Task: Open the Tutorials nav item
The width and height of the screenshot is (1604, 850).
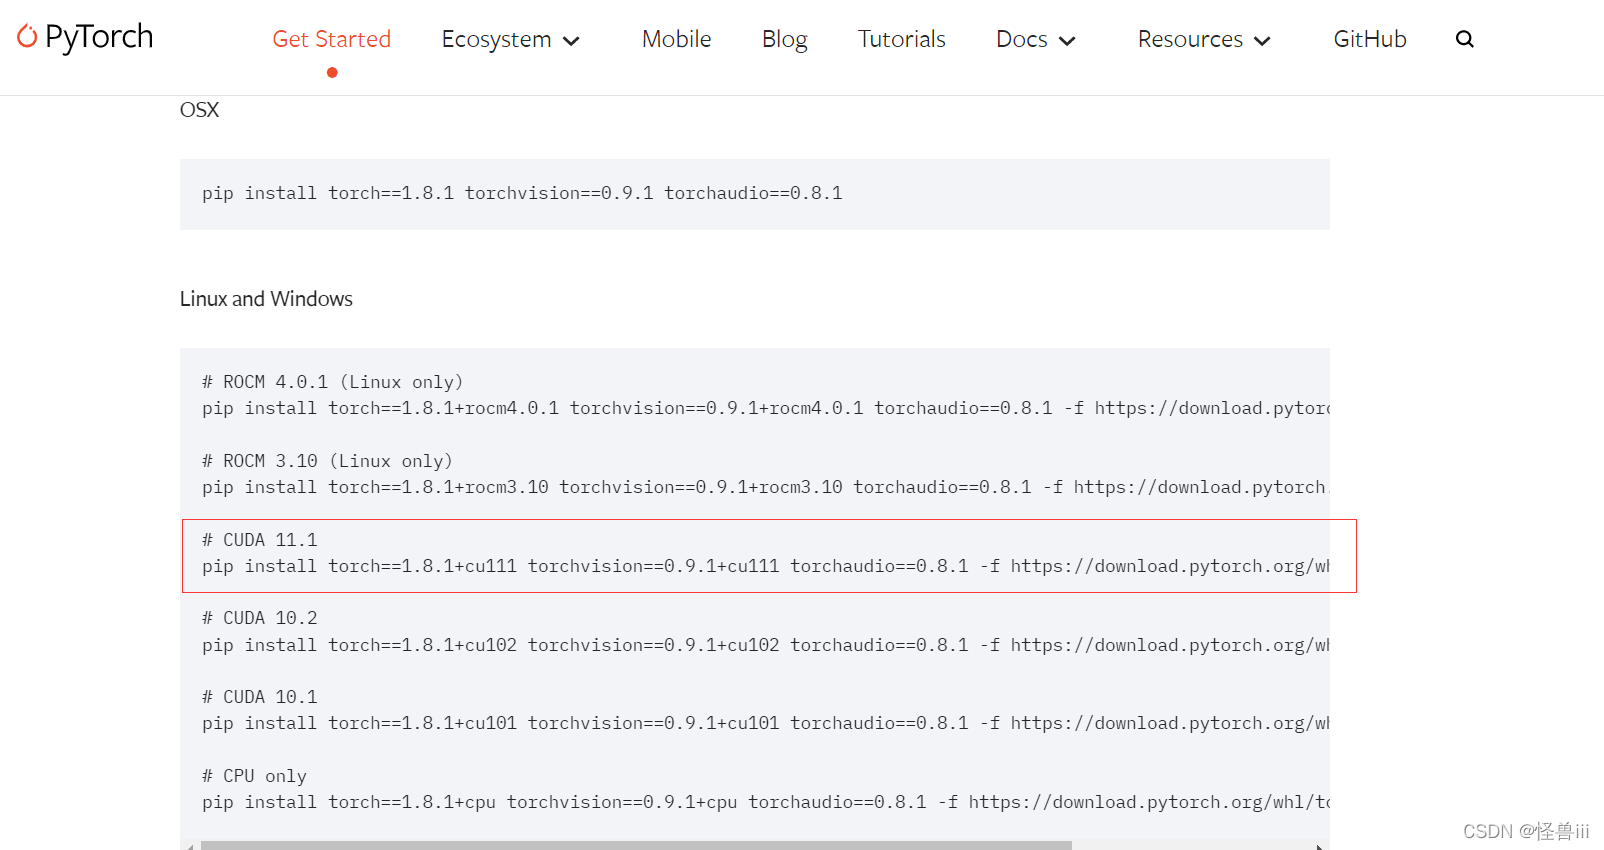Action: (x=902, y=39)
